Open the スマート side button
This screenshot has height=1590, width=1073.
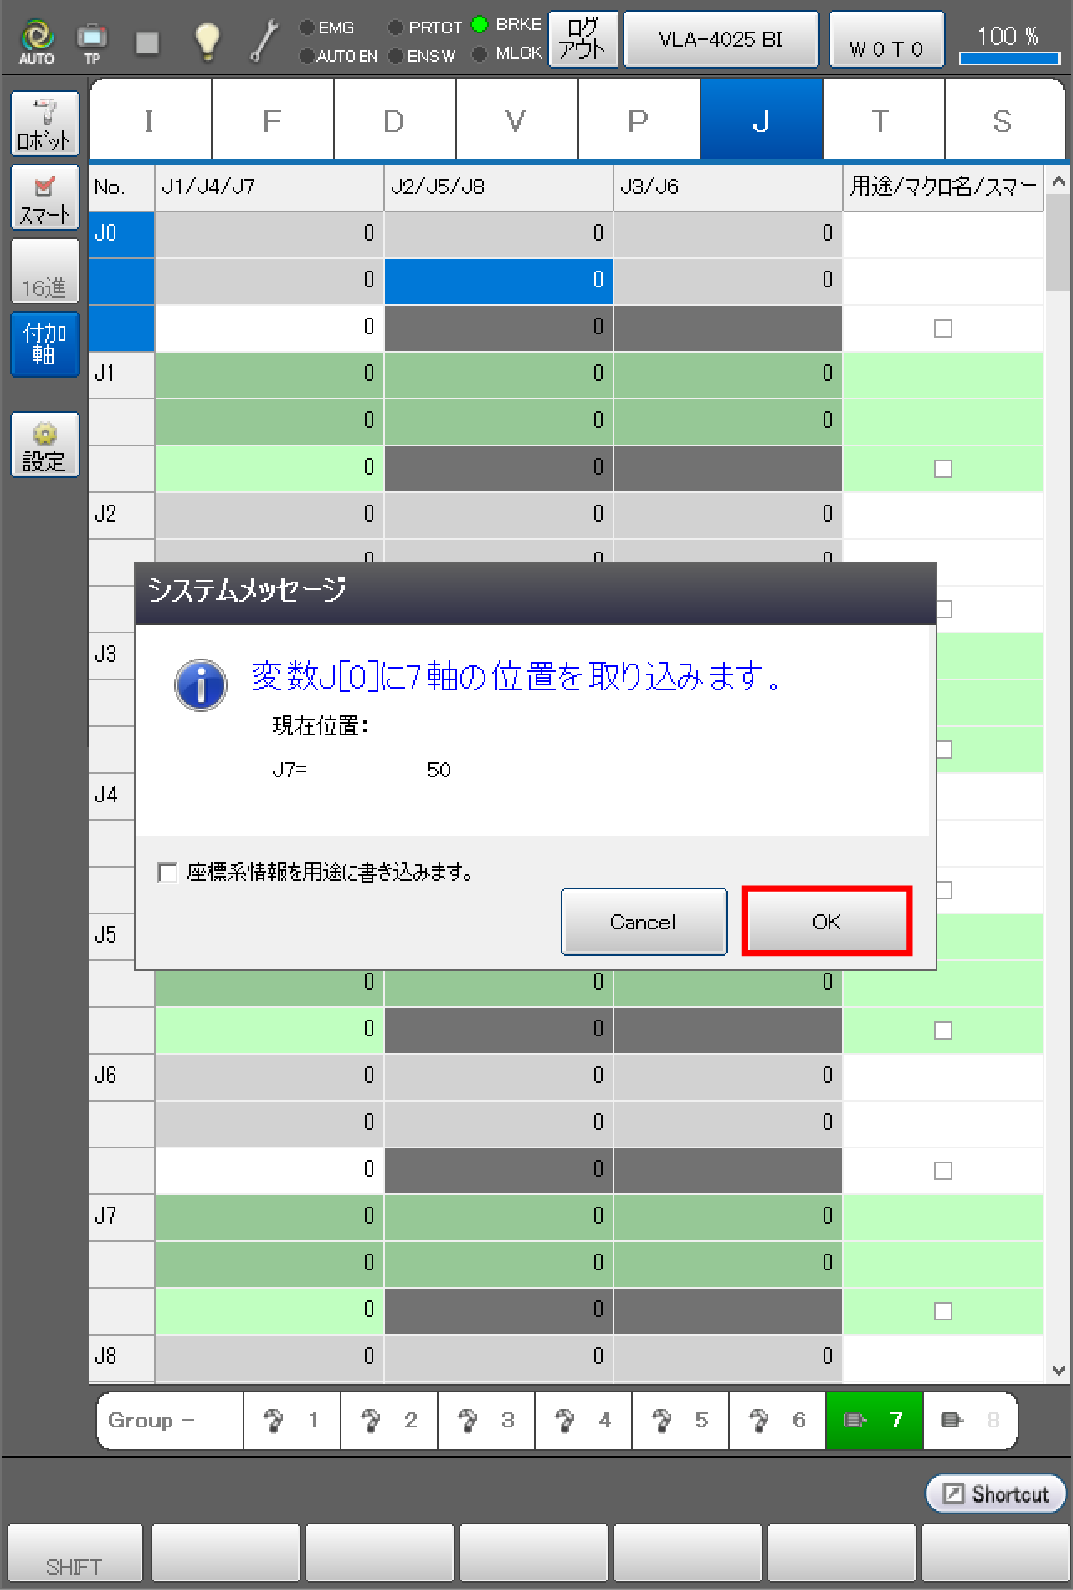(x=45, y=197)
